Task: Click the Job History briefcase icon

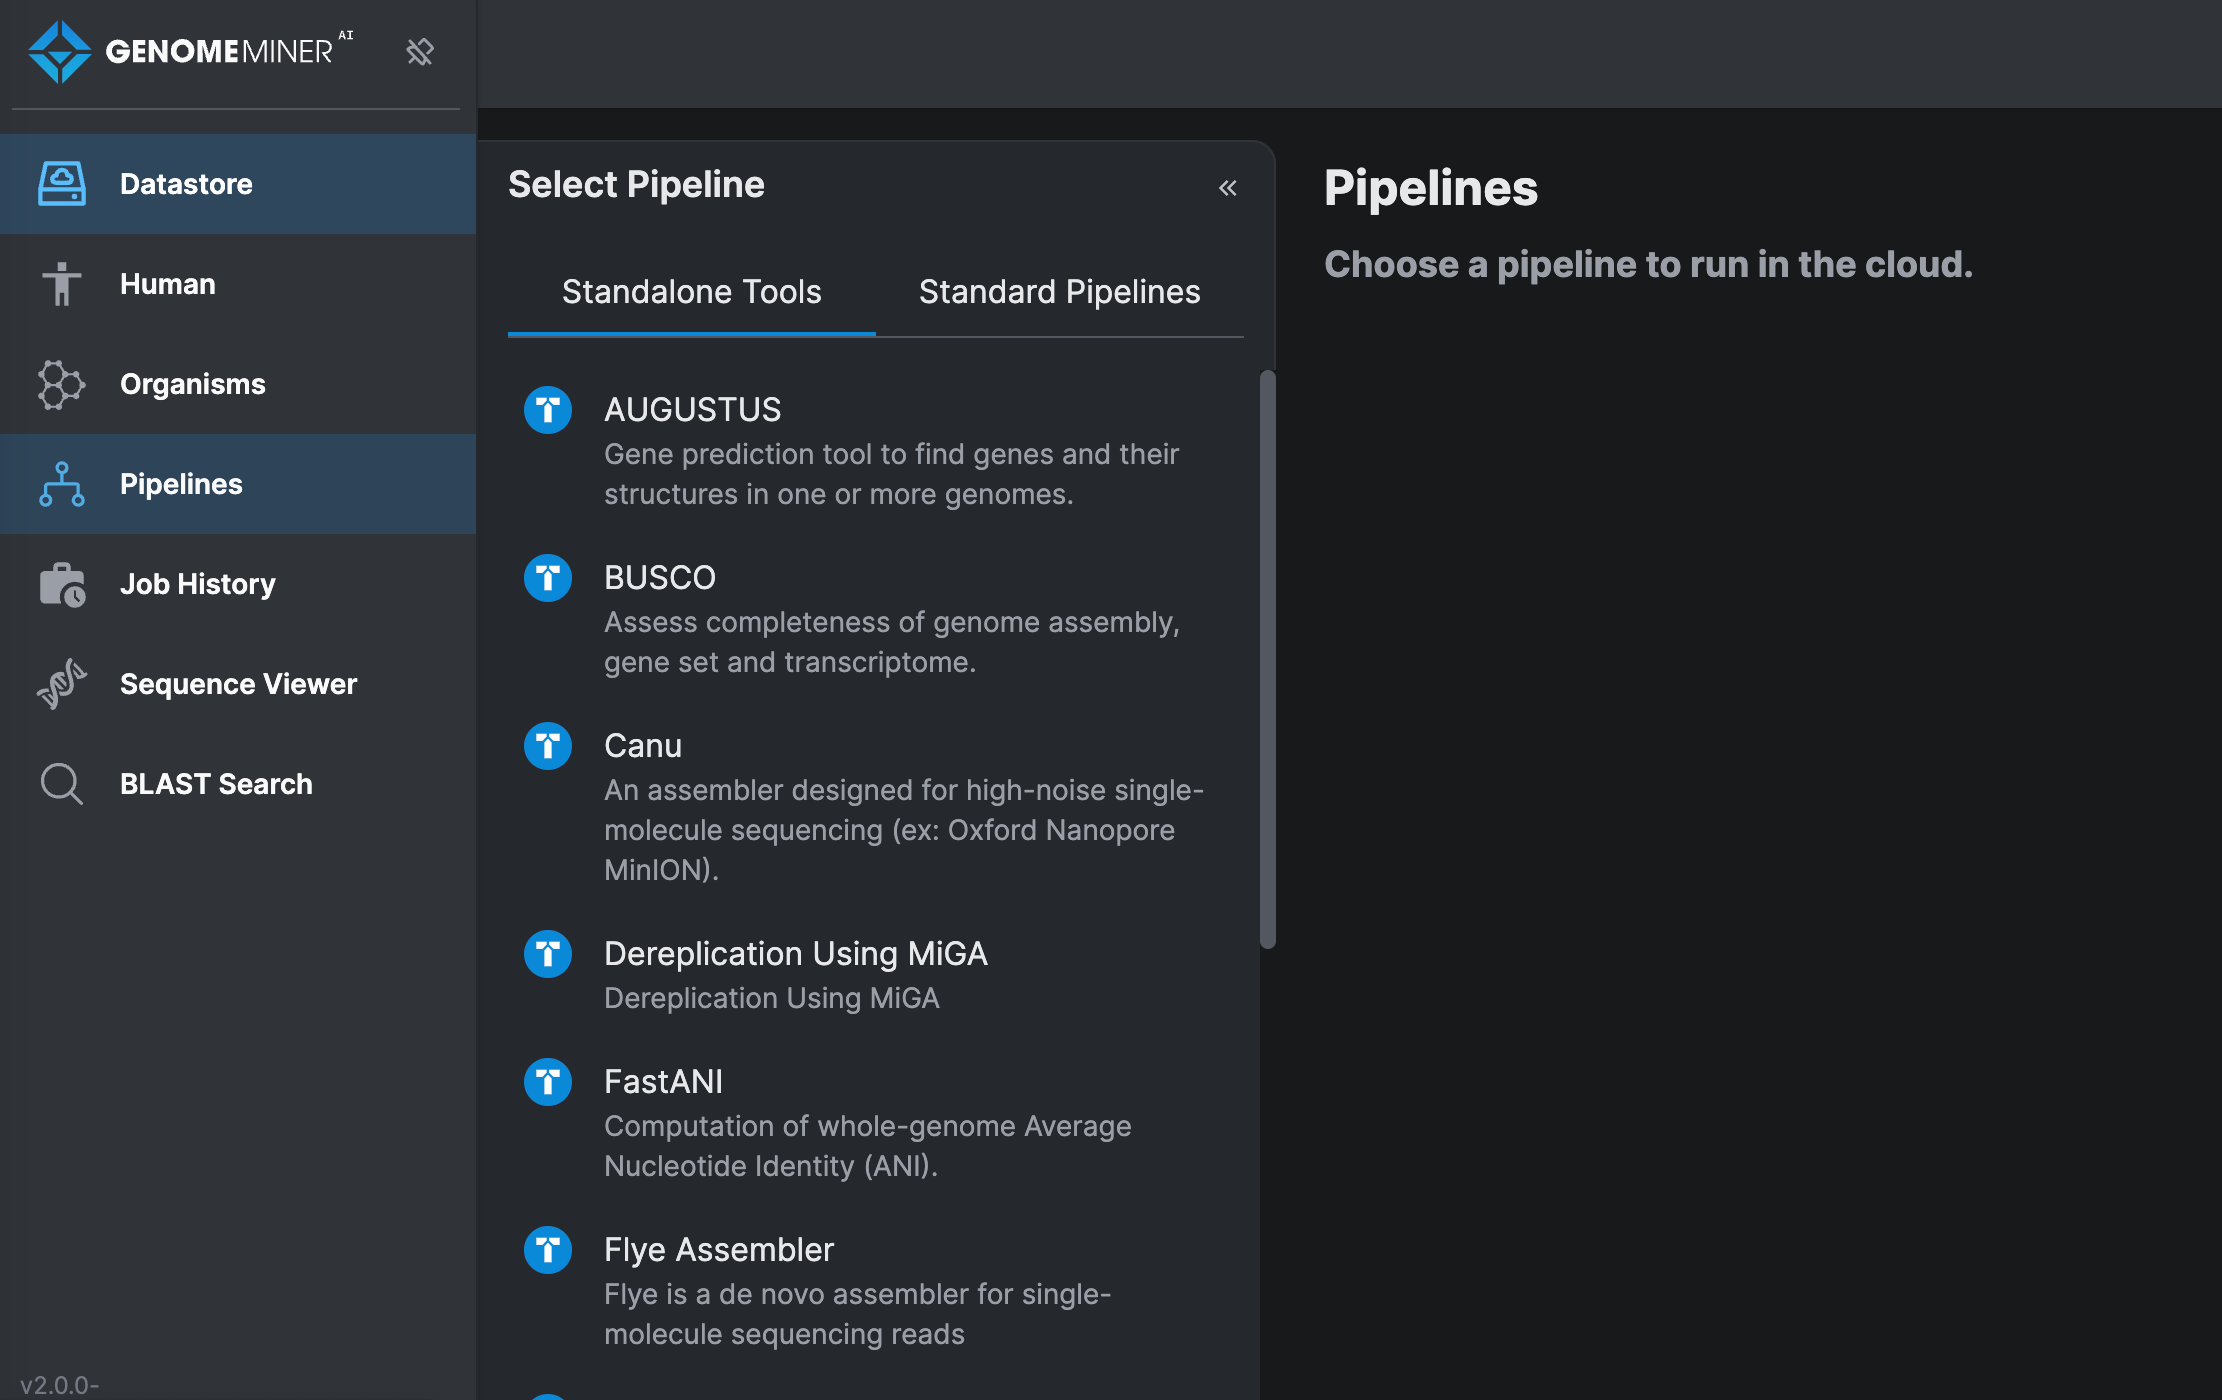Action: 62,584
